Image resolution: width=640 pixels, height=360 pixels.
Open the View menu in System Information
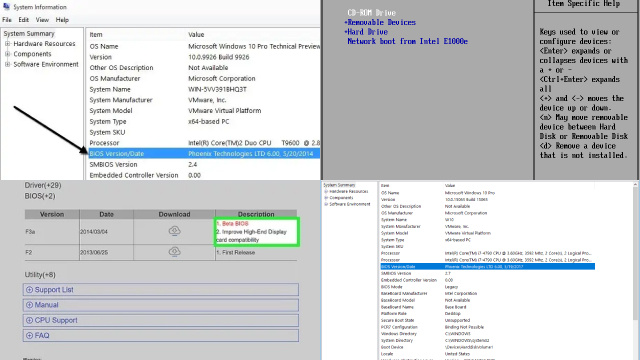point(42,20)
